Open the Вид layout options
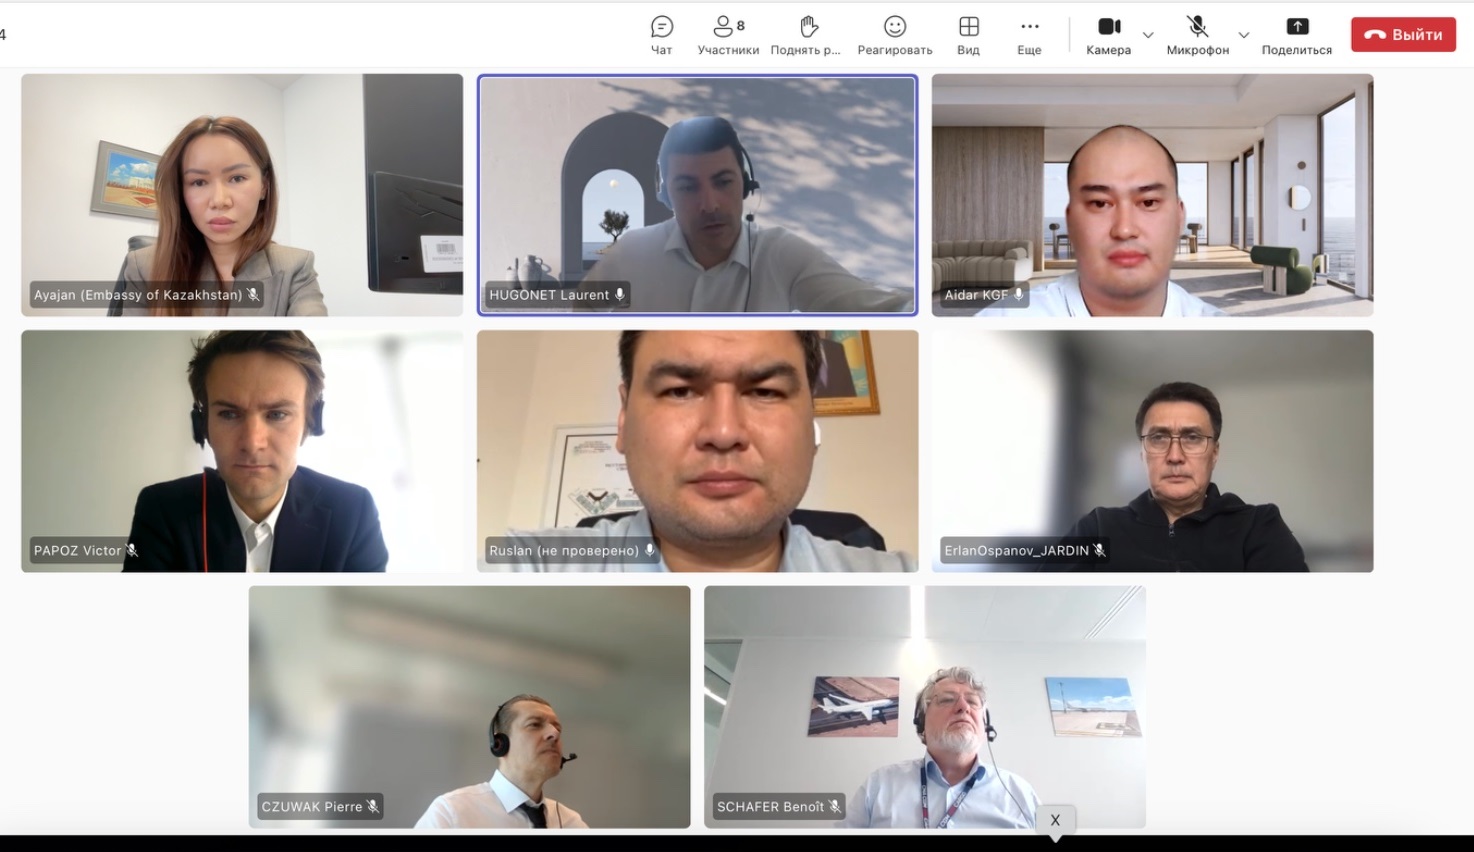1474x852 pixels. 968,35
